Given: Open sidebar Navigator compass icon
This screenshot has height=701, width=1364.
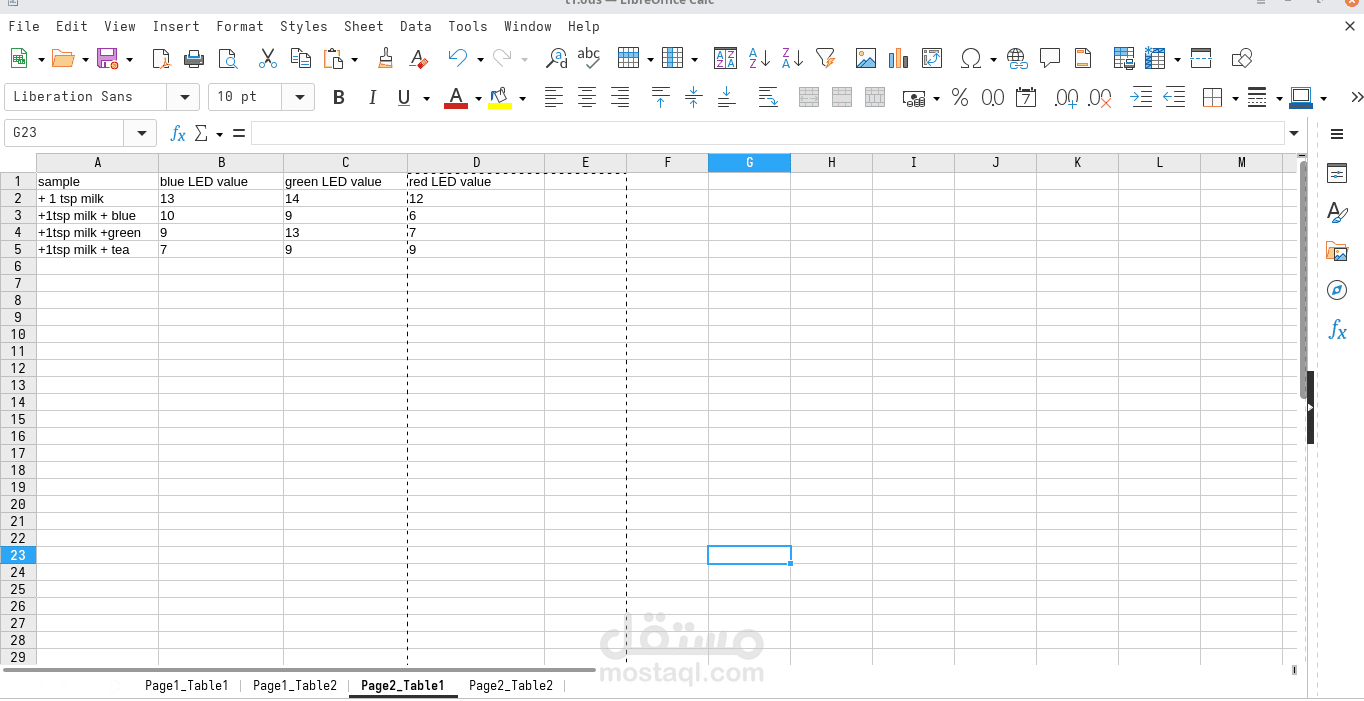Looking at the screenshot, I should [x=1337, y=290].
